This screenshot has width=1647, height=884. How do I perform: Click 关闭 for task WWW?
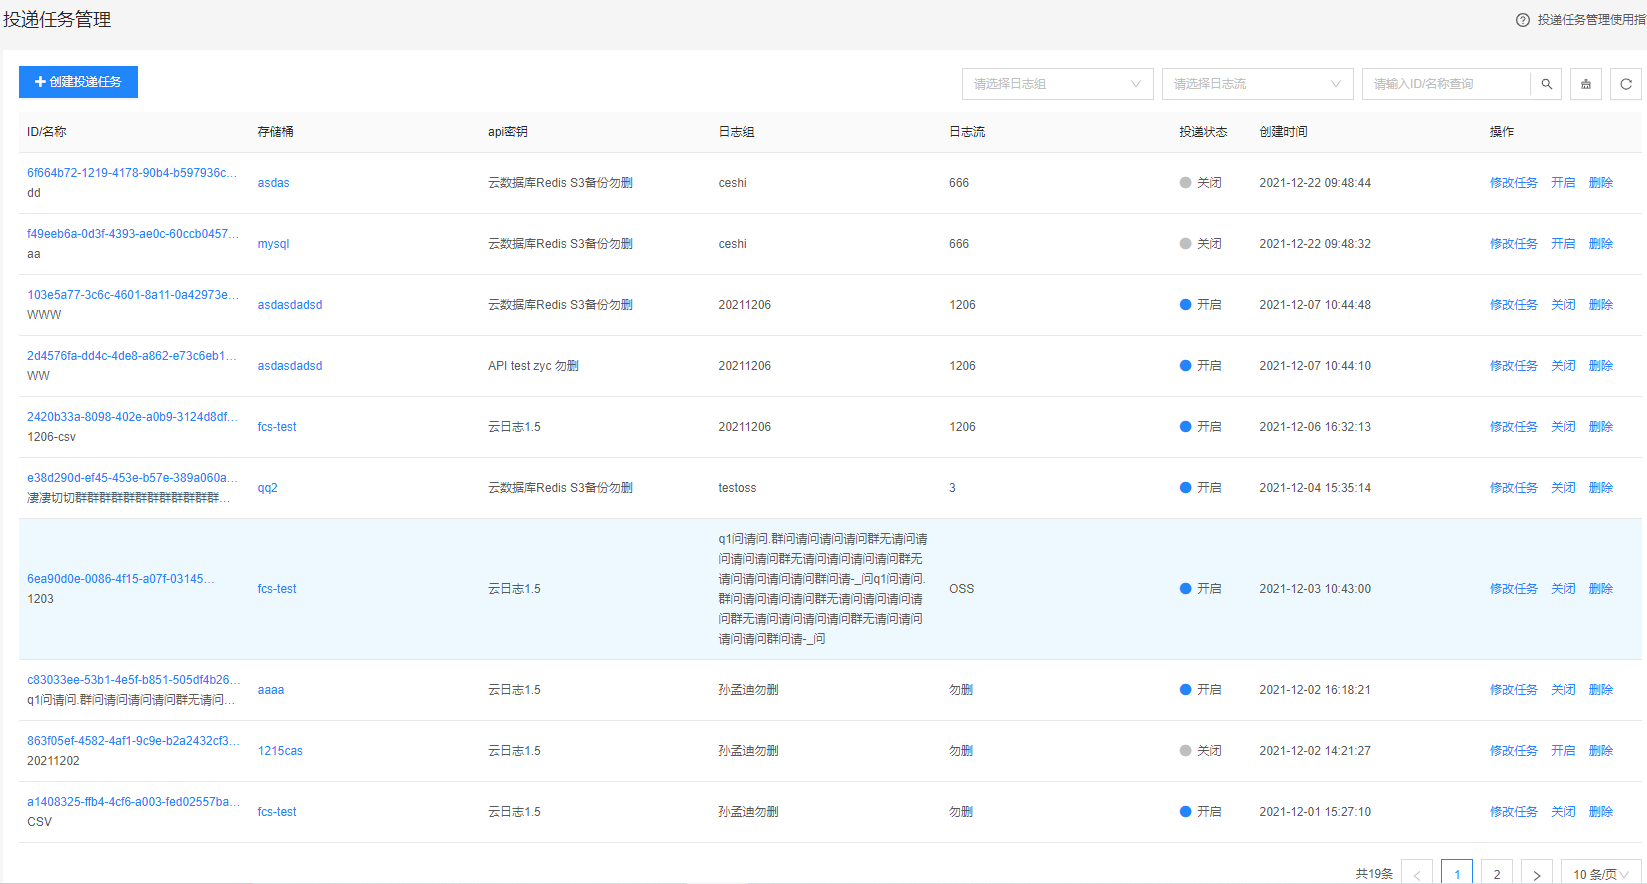click(1563, 305)
